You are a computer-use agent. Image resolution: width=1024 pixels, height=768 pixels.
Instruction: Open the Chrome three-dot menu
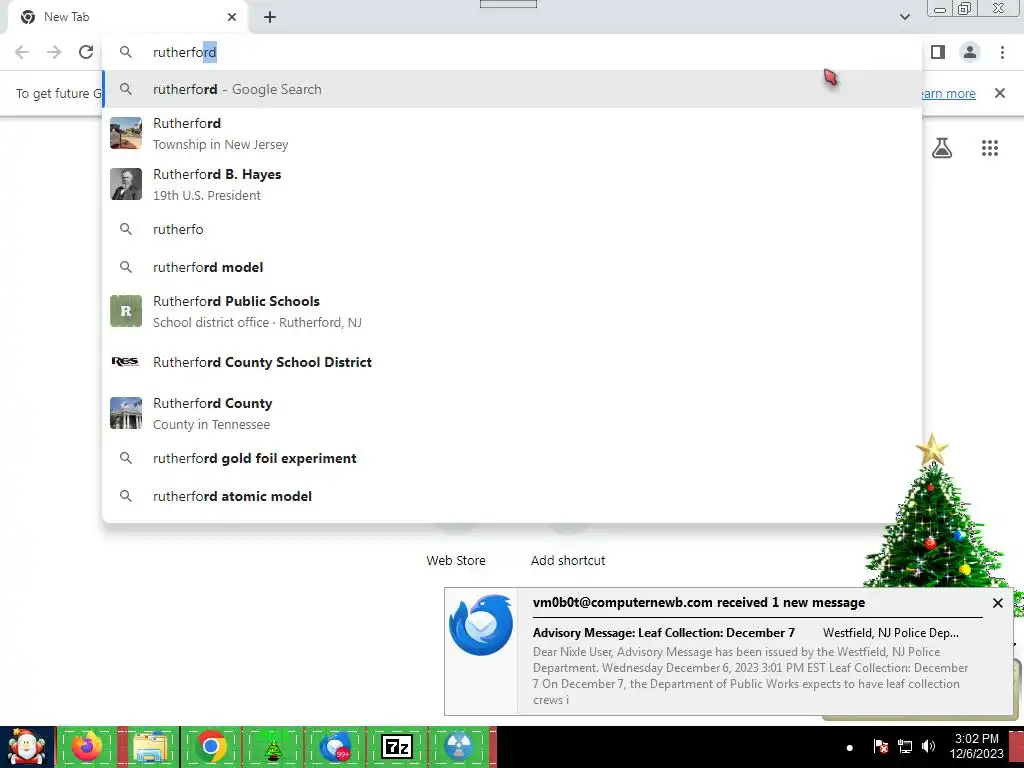1002,52
